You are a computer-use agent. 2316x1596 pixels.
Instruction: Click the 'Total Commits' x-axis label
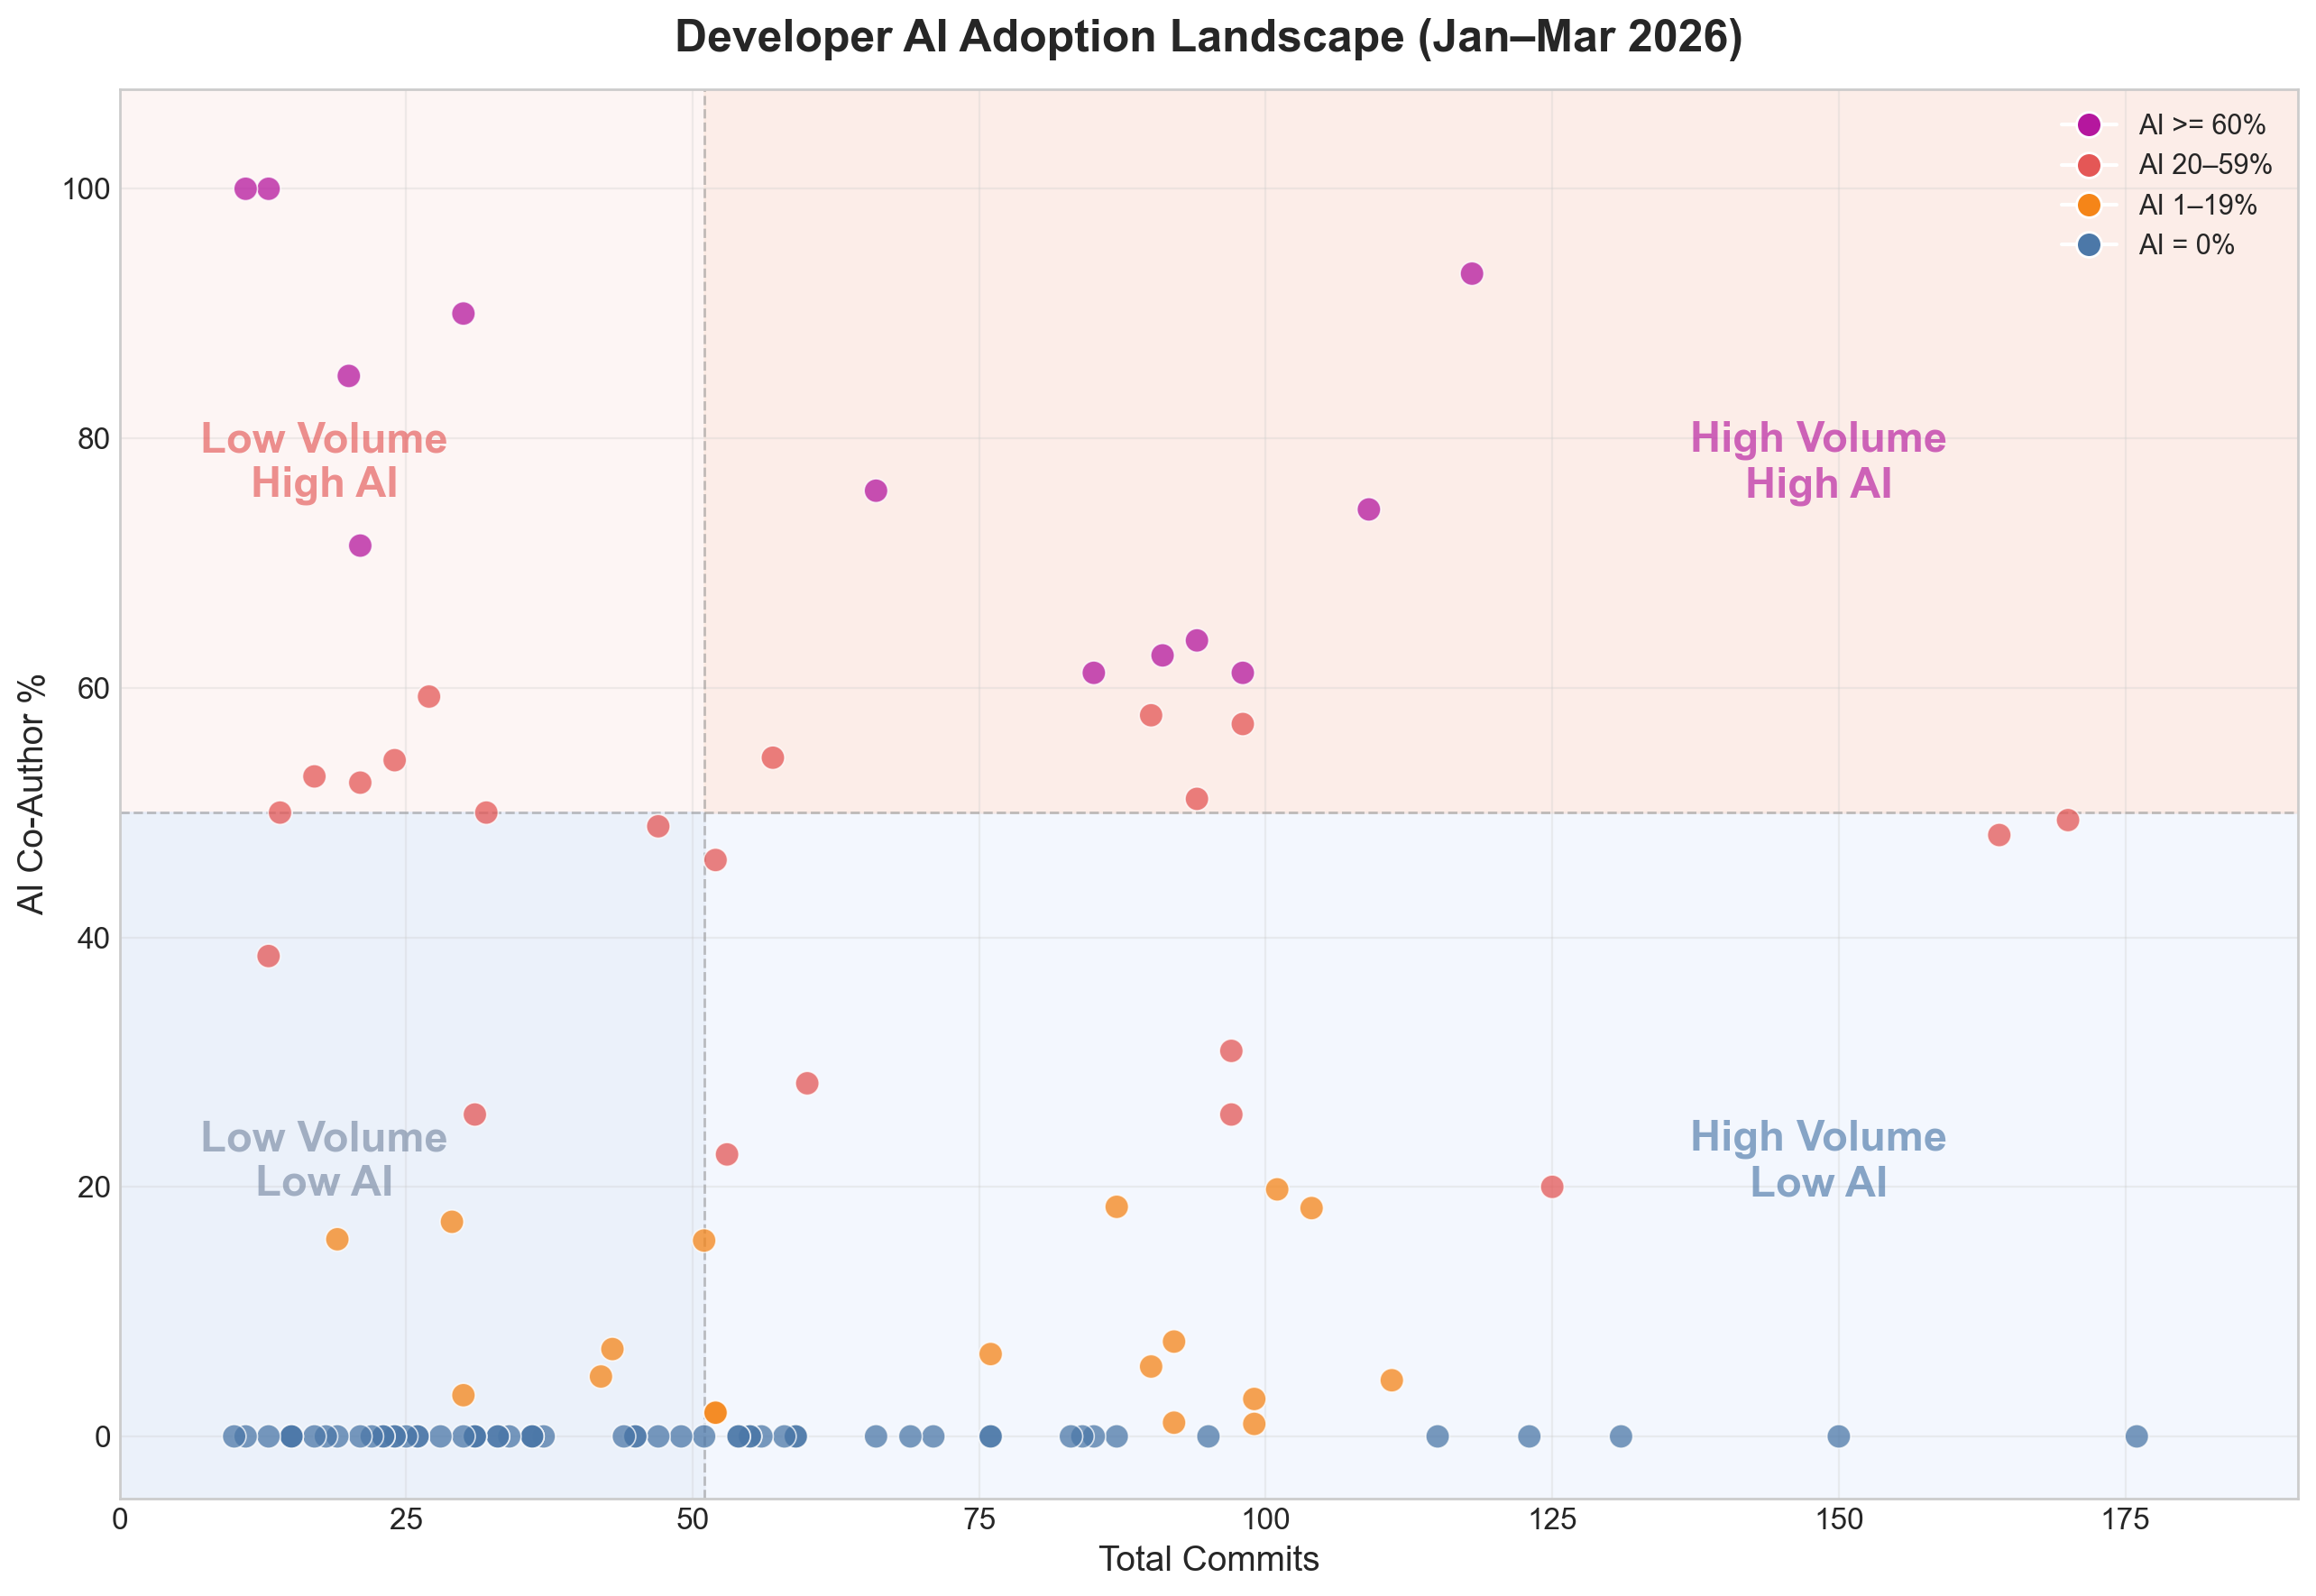pos(1209,1558)
